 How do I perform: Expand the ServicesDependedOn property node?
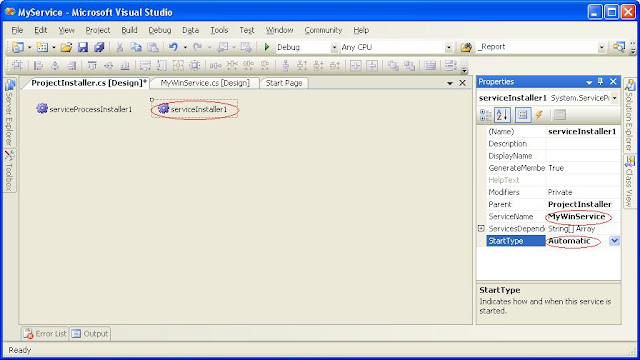tap(481, 229)
